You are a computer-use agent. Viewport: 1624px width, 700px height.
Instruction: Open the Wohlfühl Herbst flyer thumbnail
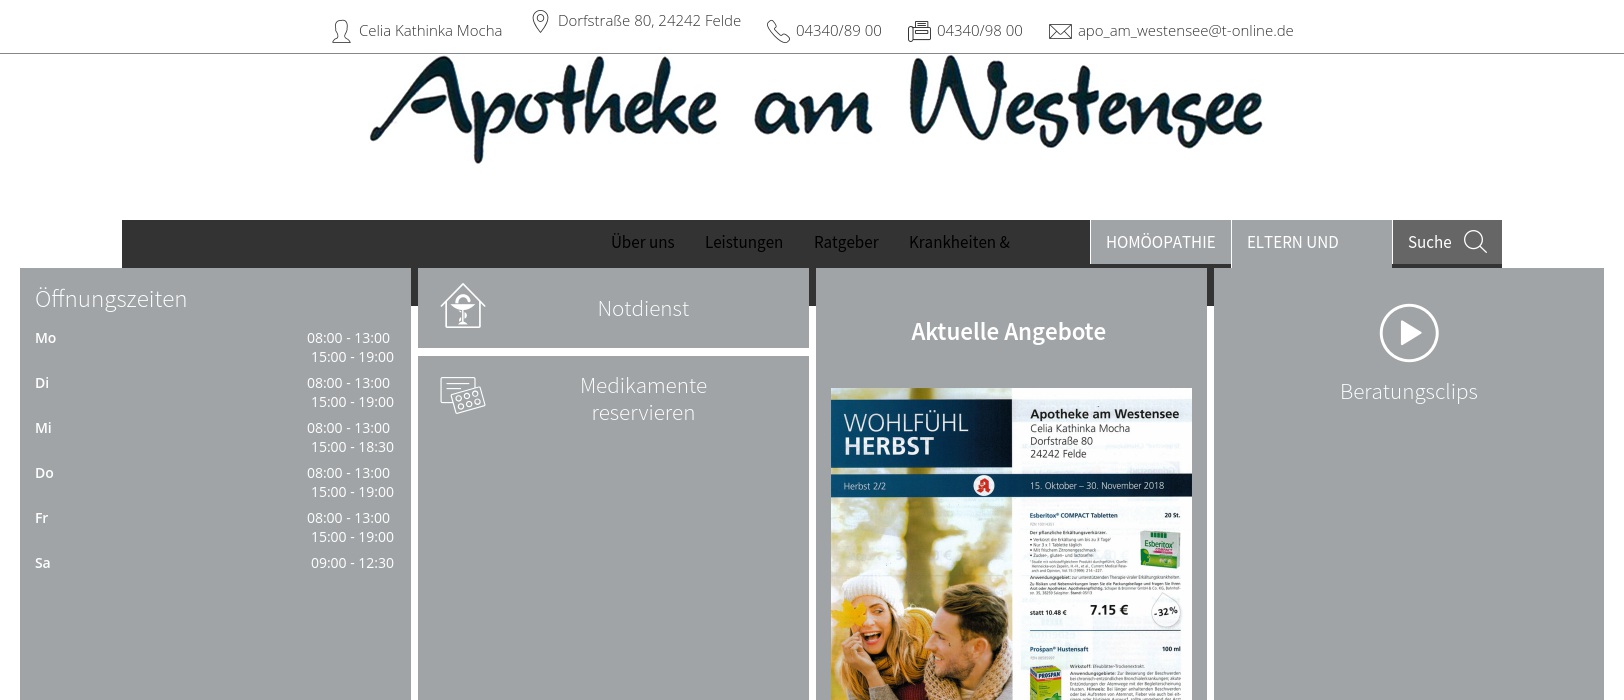point(1011,544)
